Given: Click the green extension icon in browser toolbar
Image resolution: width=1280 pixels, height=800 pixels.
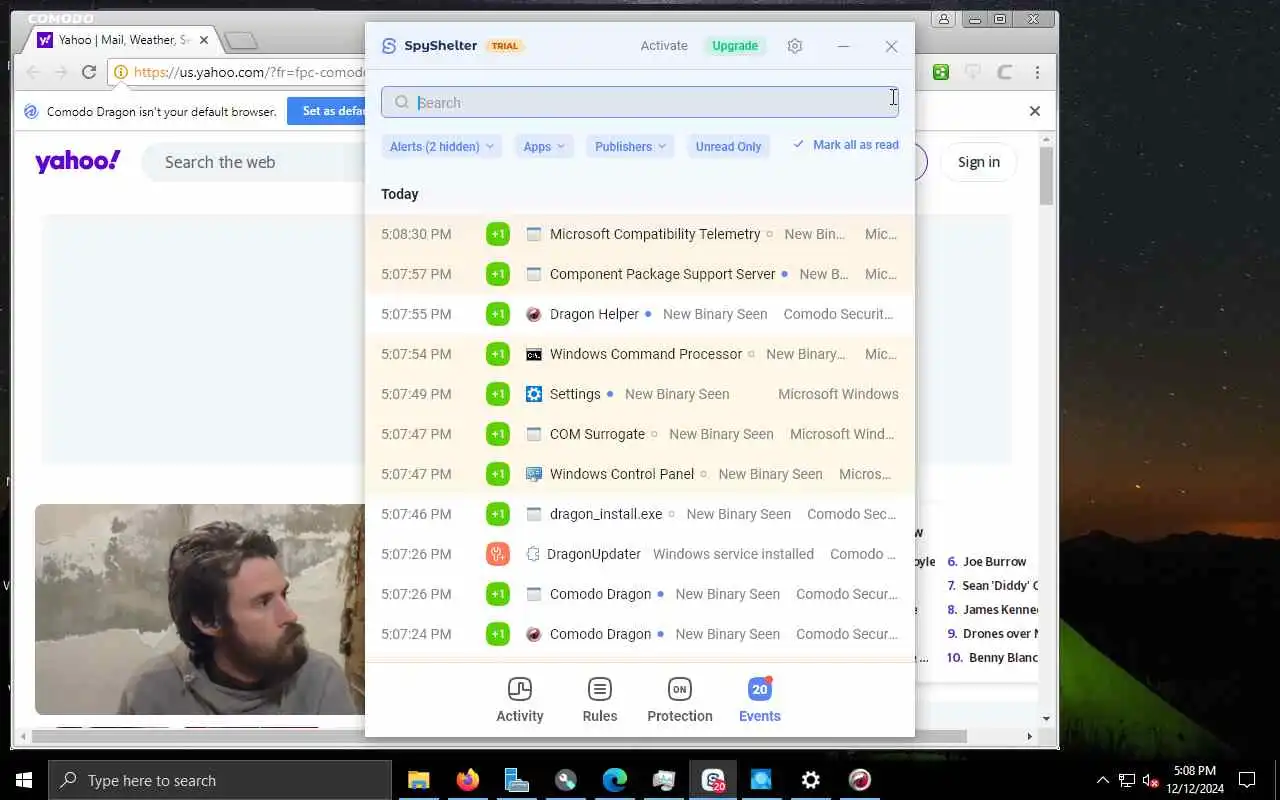Looking at the screenshot, I should coord(941,72).
